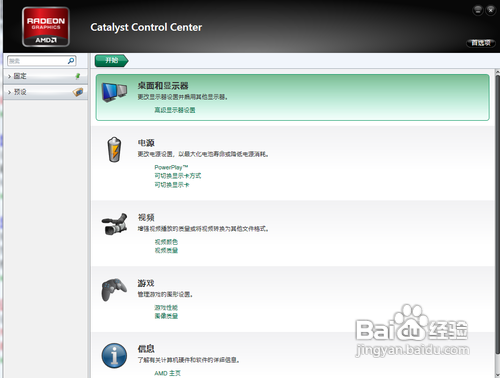This screenshot has width=500, height=378.
Task: Open AMD 主页 link
Action: tap(167, 373)
